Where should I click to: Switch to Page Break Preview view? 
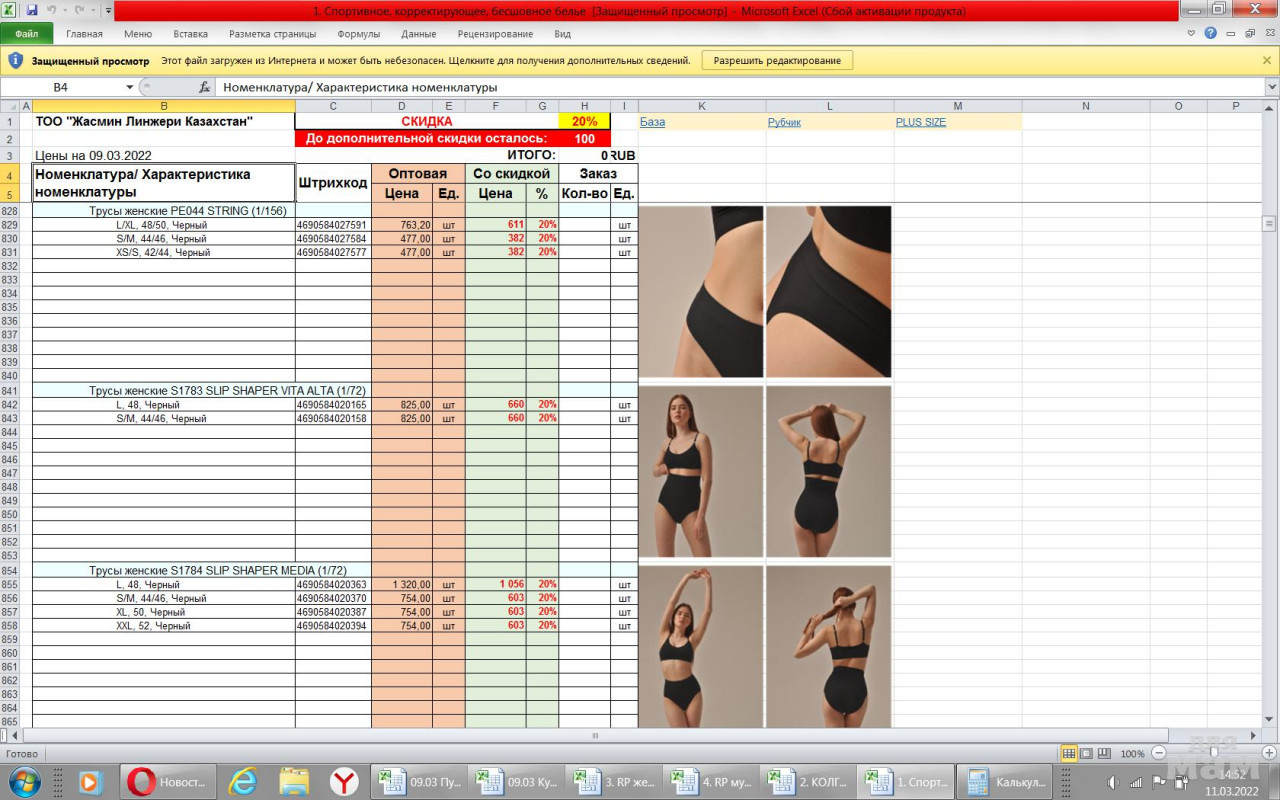click(x=1104, y=753)
